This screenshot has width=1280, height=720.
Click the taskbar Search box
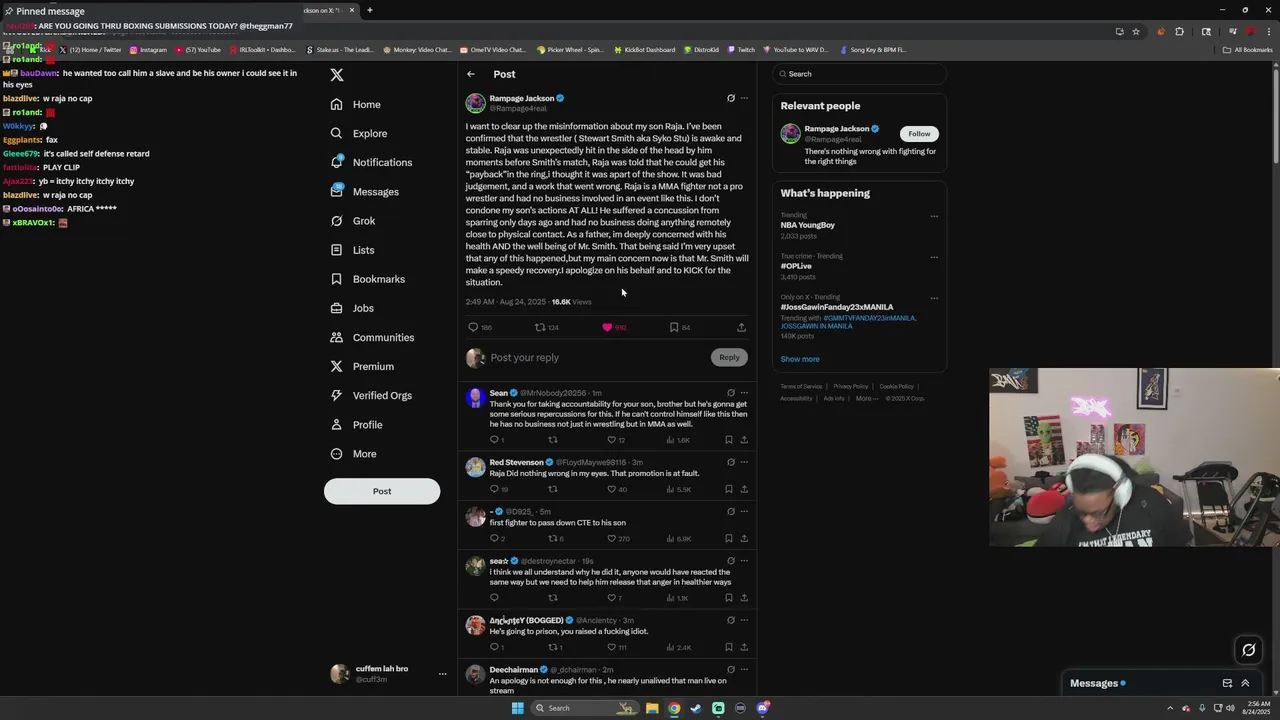coord(584,708)
